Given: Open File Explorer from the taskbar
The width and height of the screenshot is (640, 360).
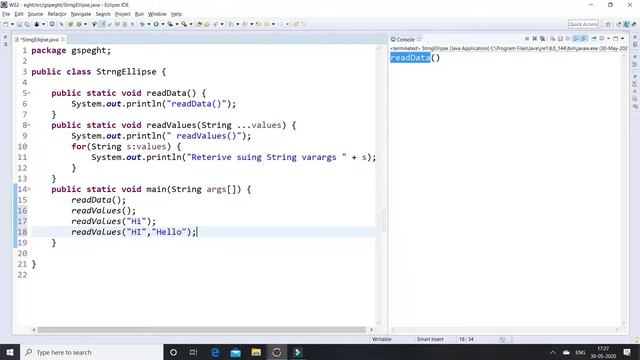Looking at the screenshot, I should (256, 352).
